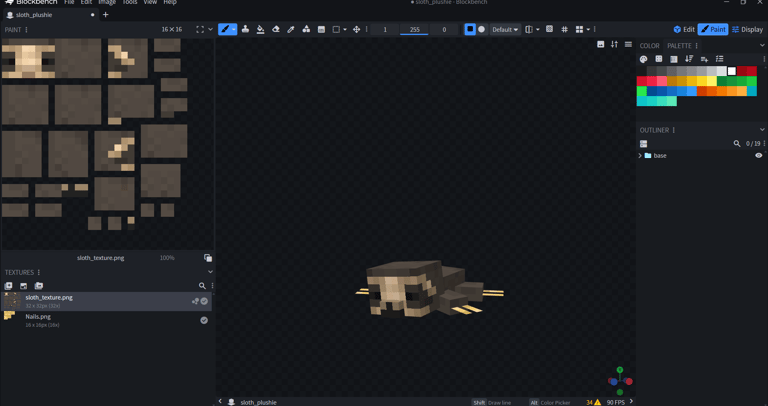The width and height of the screenshot is (768, 406).
Task: Open the viewport hamburger menu icon
Action: 628,44
